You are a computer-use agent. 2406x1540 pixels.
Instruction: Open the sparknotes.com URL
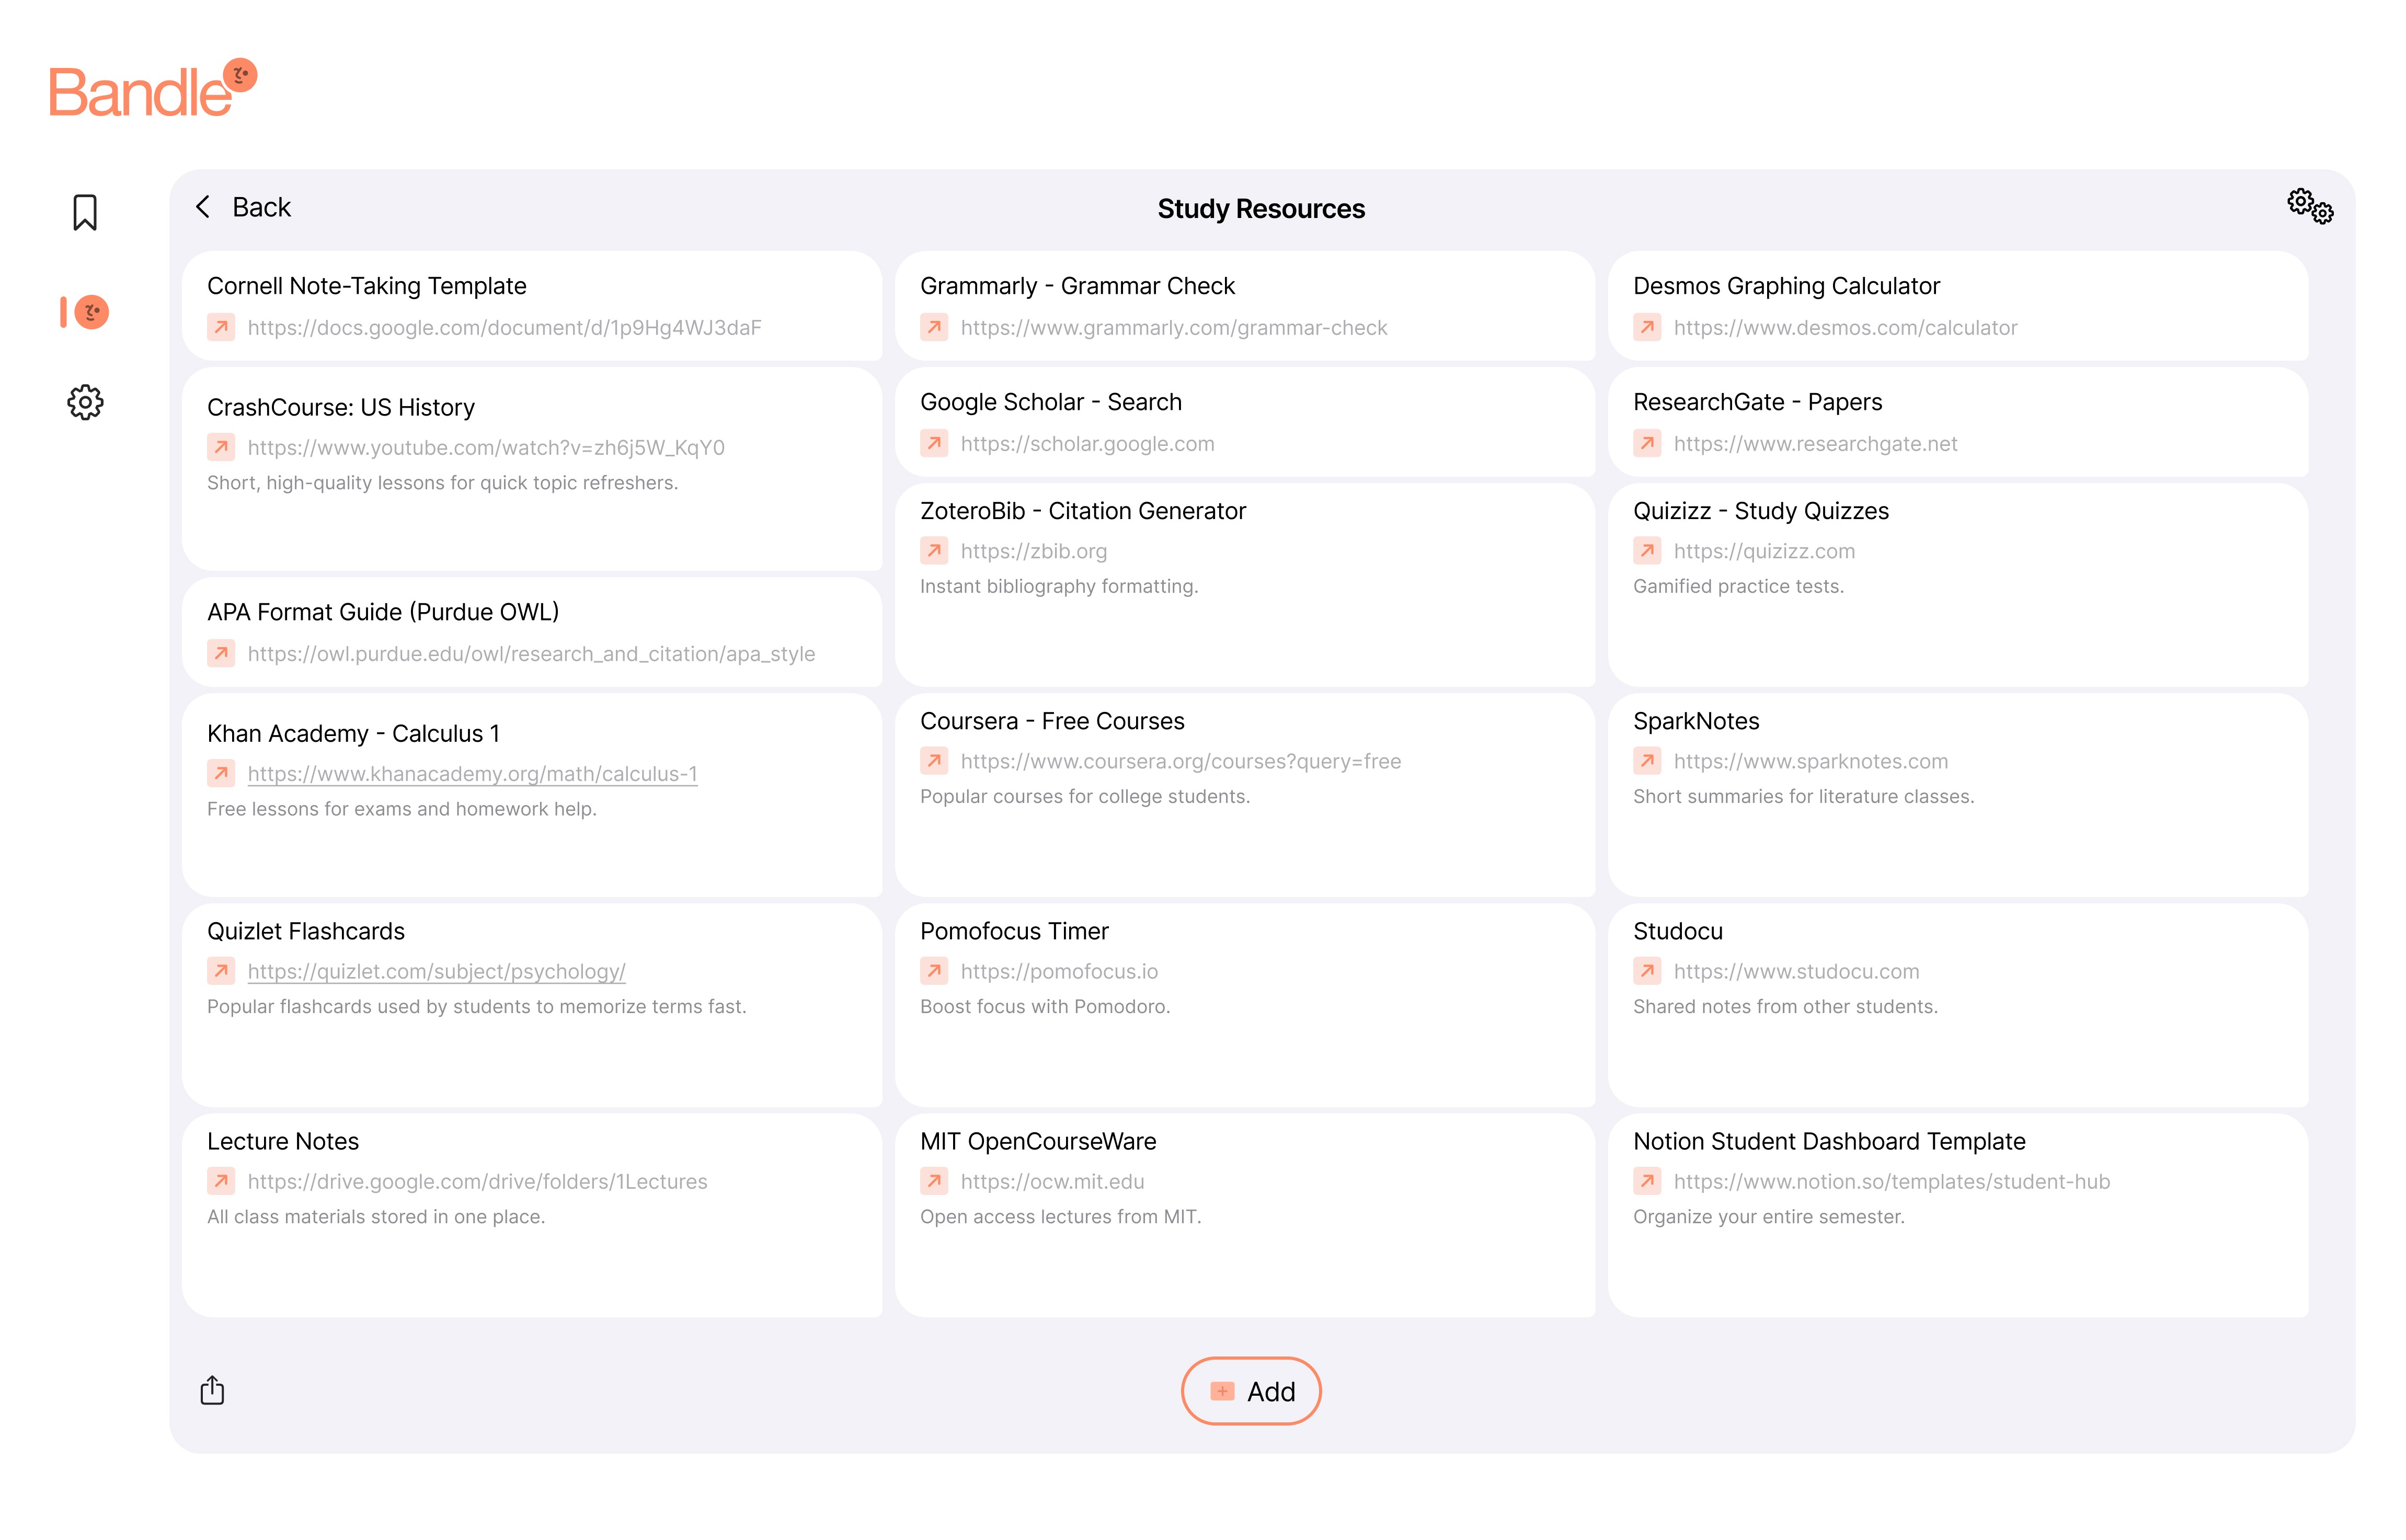tap(1810, 762)
